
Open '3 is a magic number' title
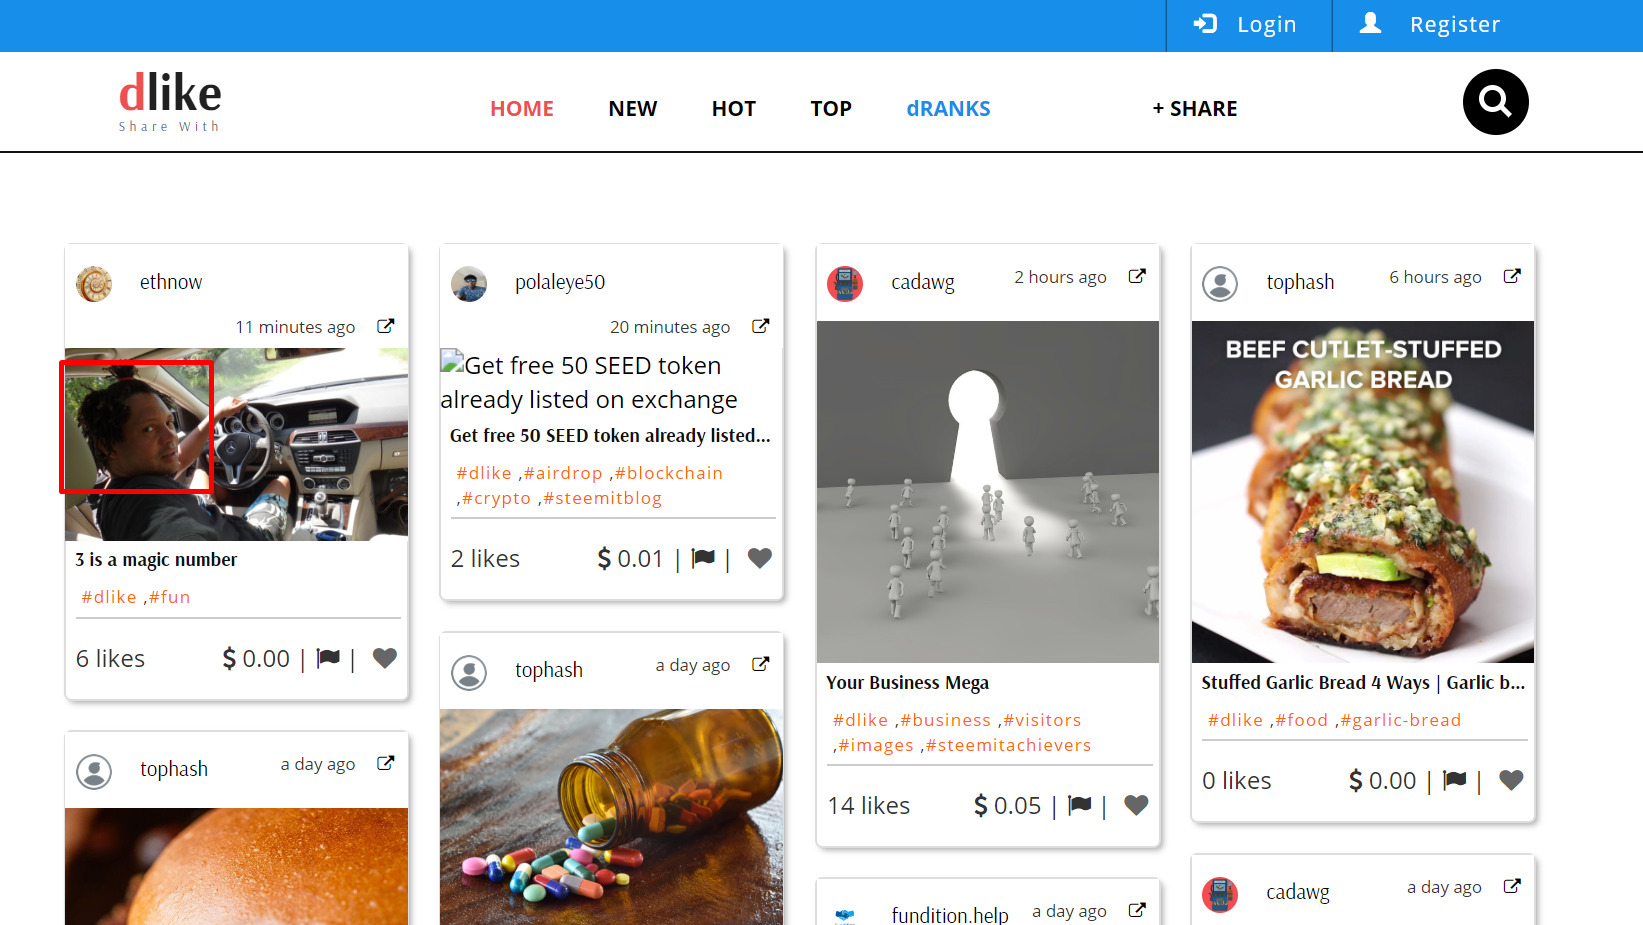pyautogui.click(x=156, y=560)
